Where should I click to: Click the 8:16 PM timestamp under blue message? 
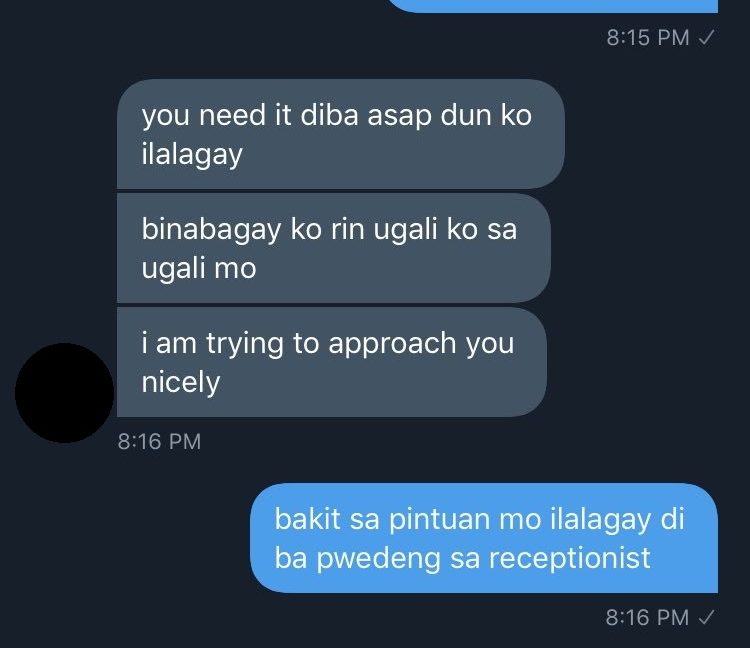(647, 617)
